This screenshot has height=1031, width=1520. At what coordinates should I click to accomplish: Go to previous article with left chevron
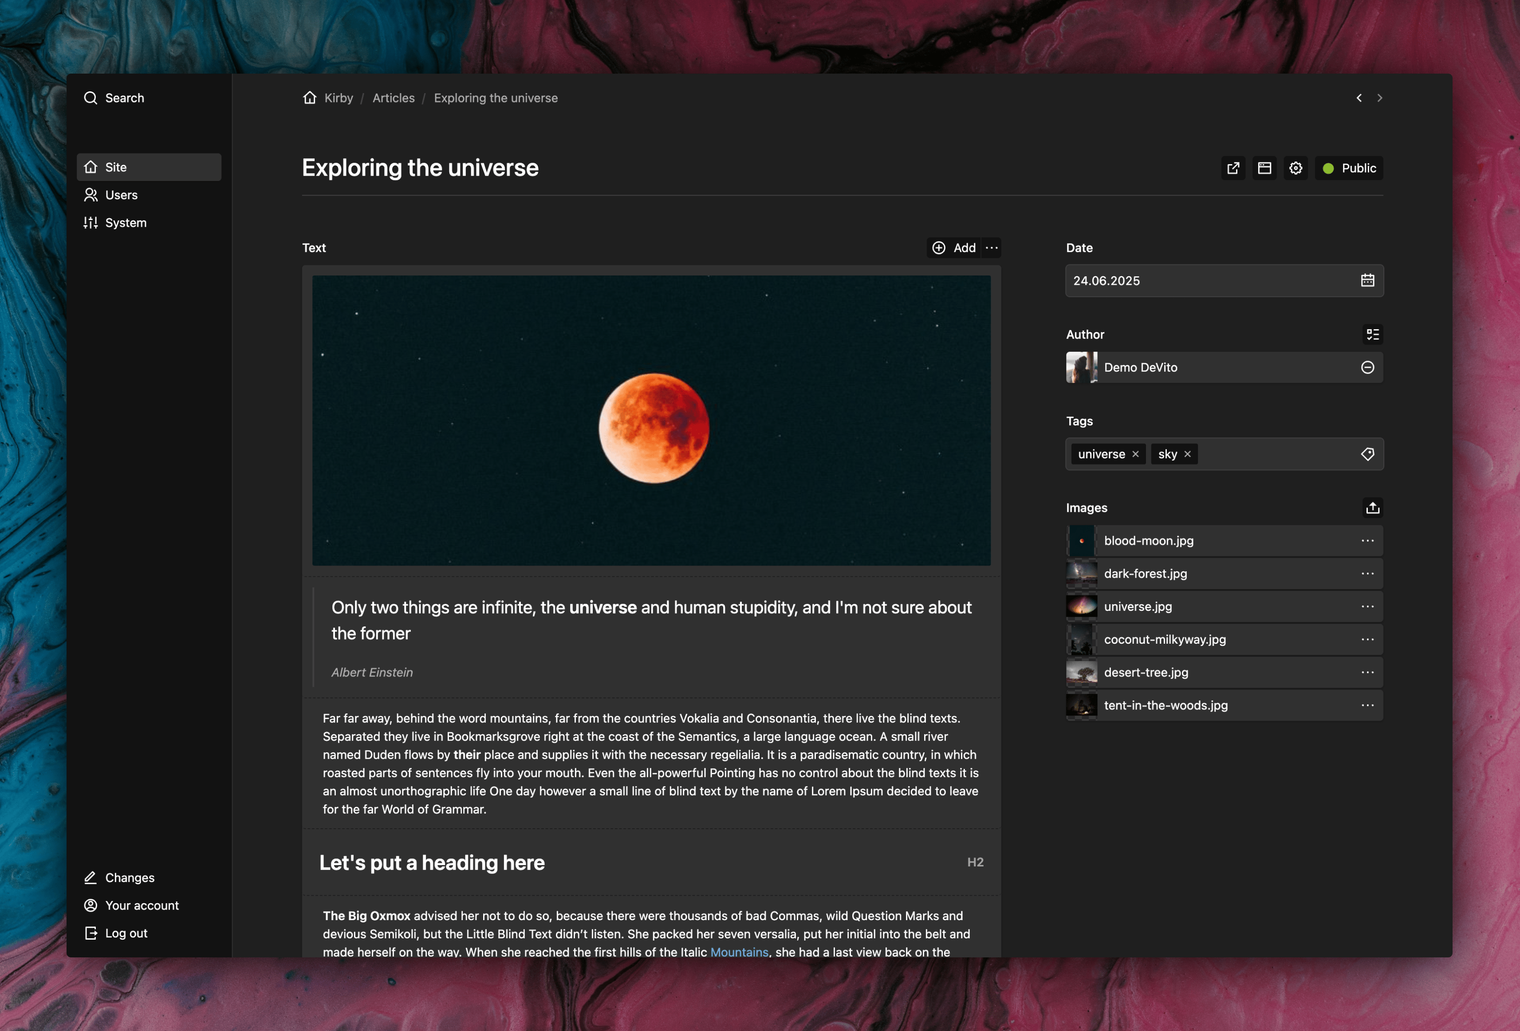click(x=1359, y=98)
